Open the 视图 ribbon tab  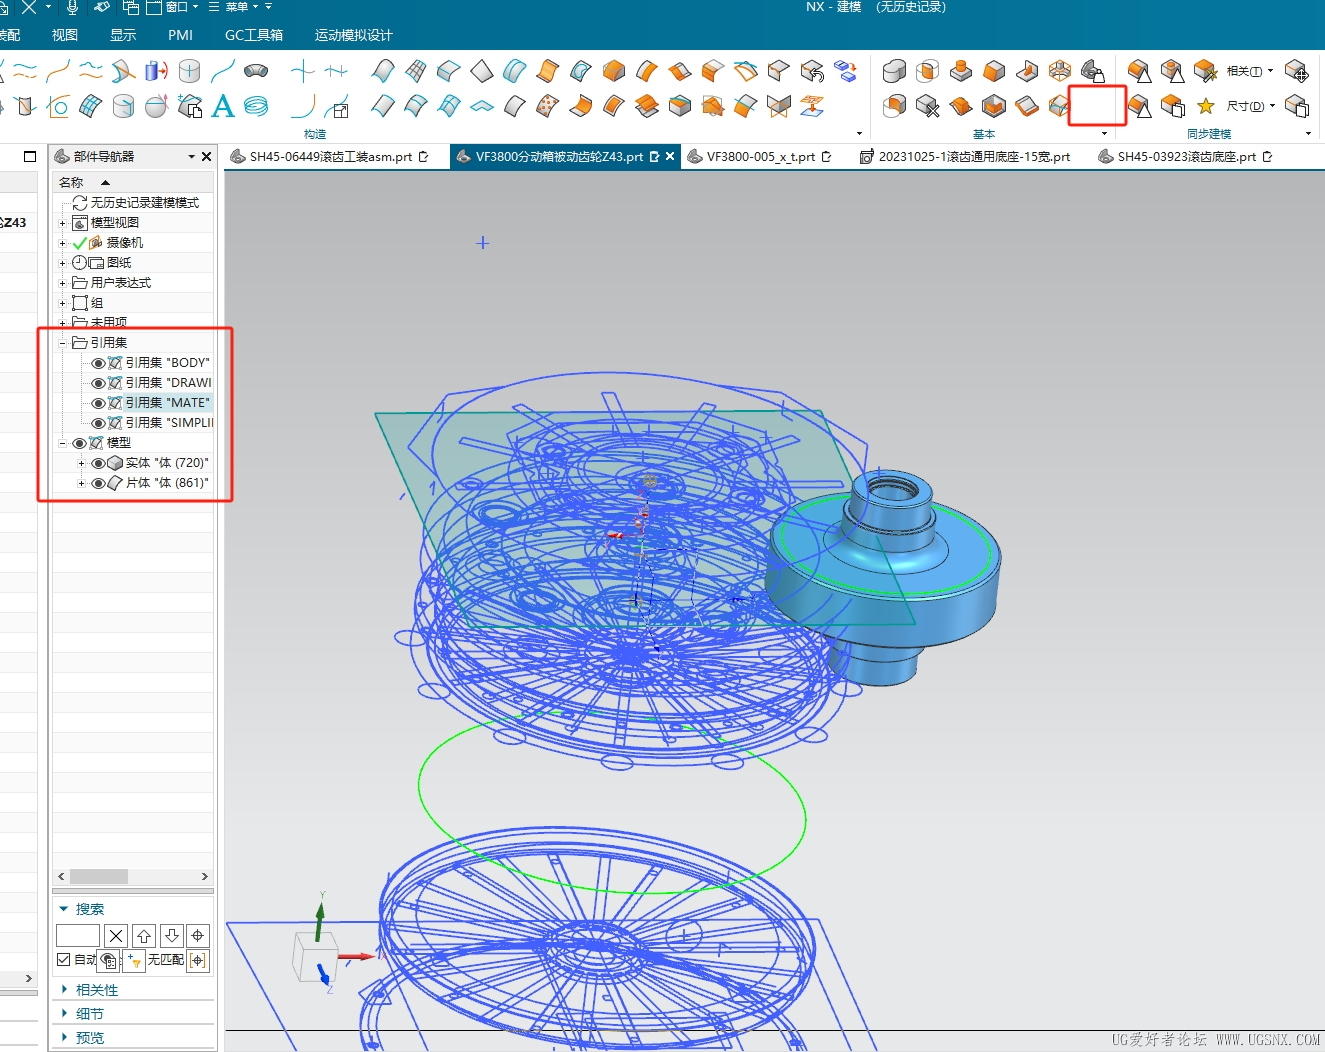(65, 35)
